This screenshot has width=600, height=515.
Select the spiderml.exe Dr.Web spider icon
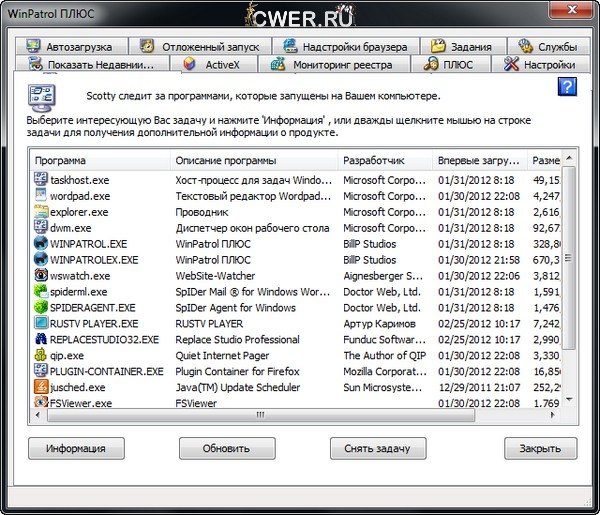pyautogui.click(x=41, y=291)
